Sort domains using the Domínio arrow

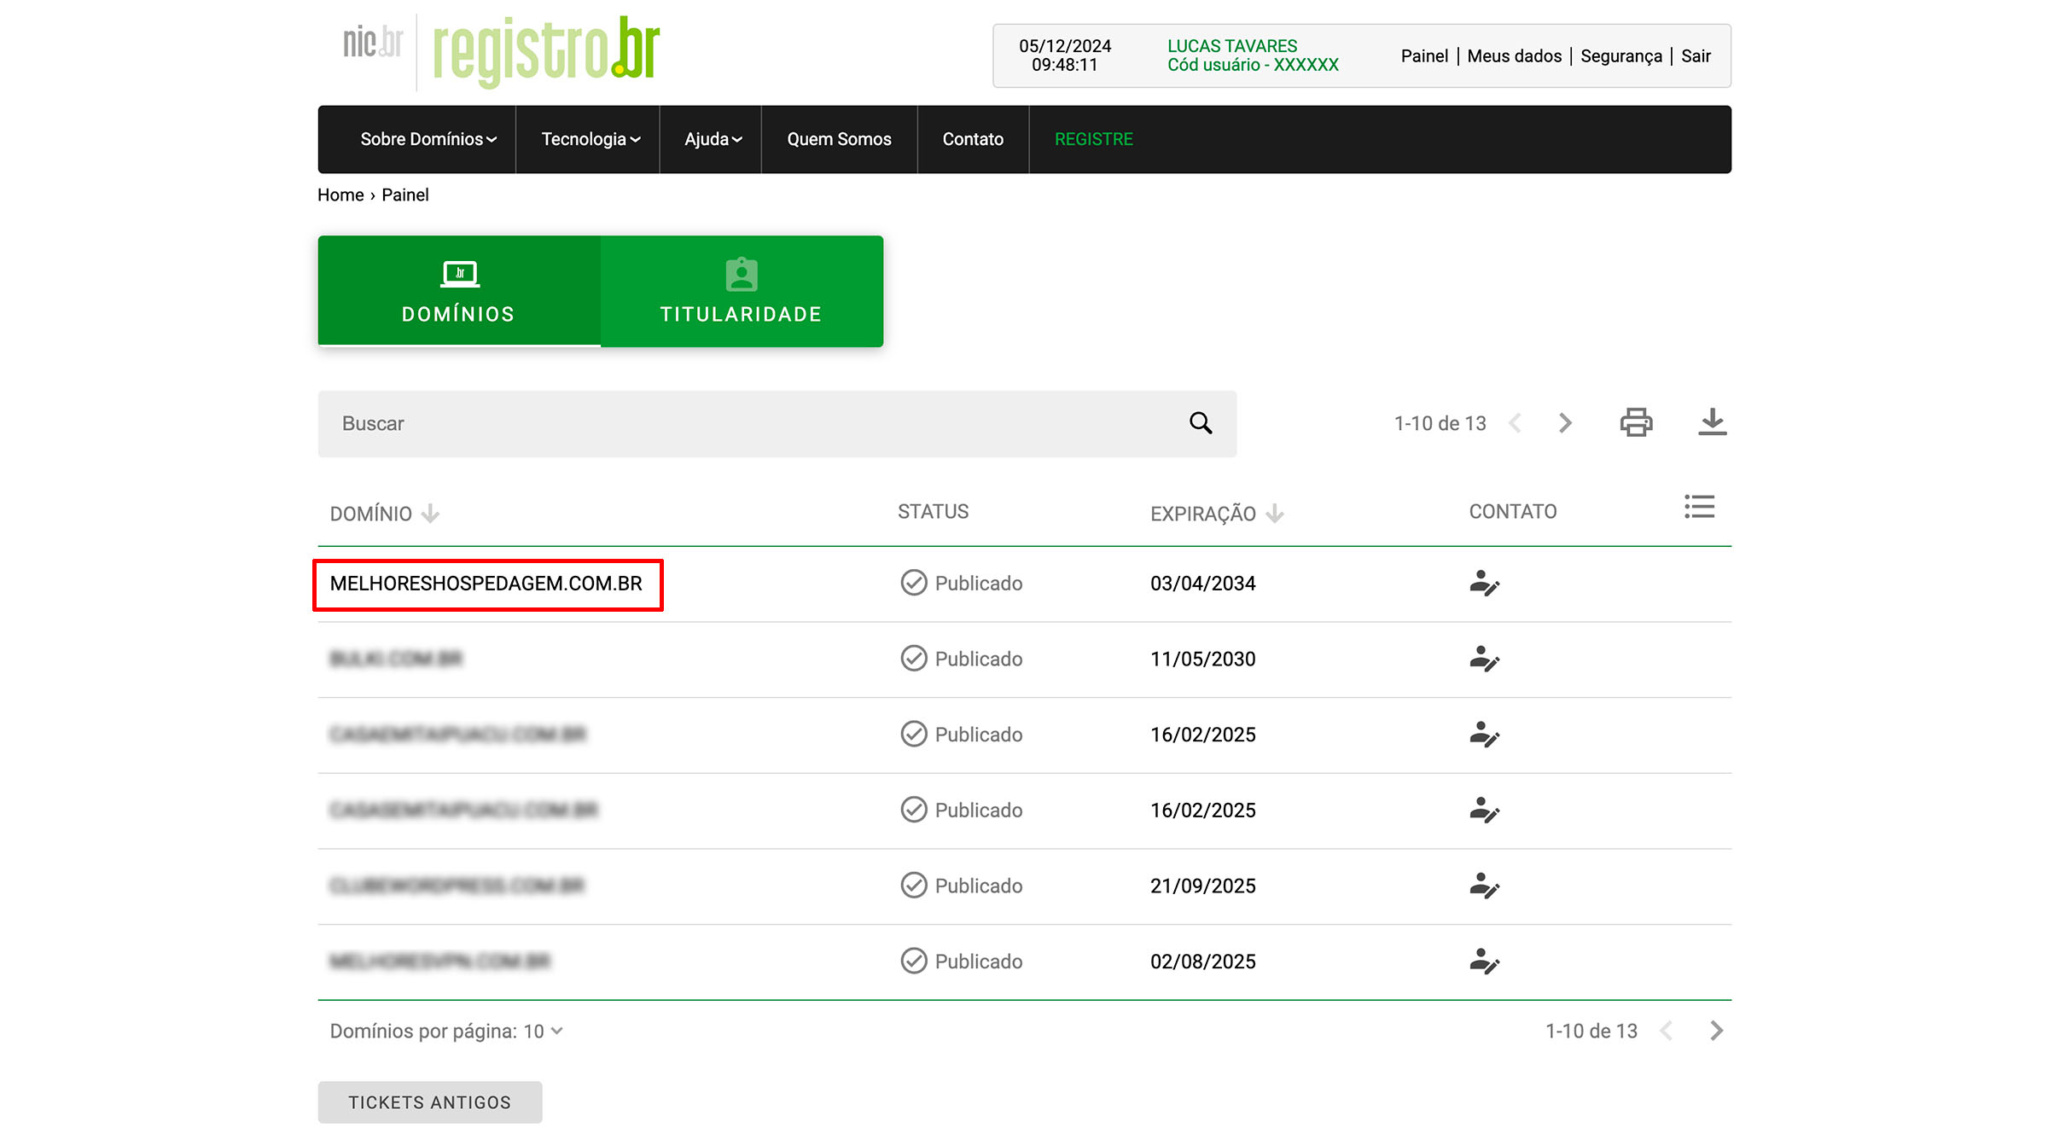pyautogui.click(x=430, y=512)
